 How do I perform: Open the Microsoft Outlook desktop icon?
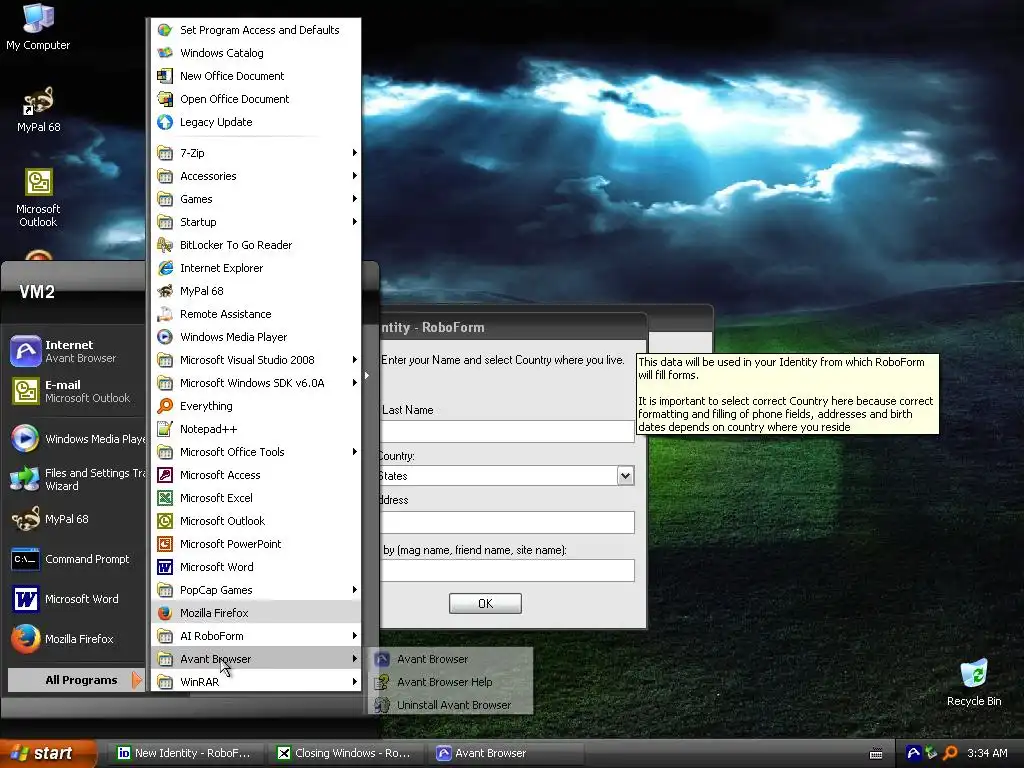[38, 197]
